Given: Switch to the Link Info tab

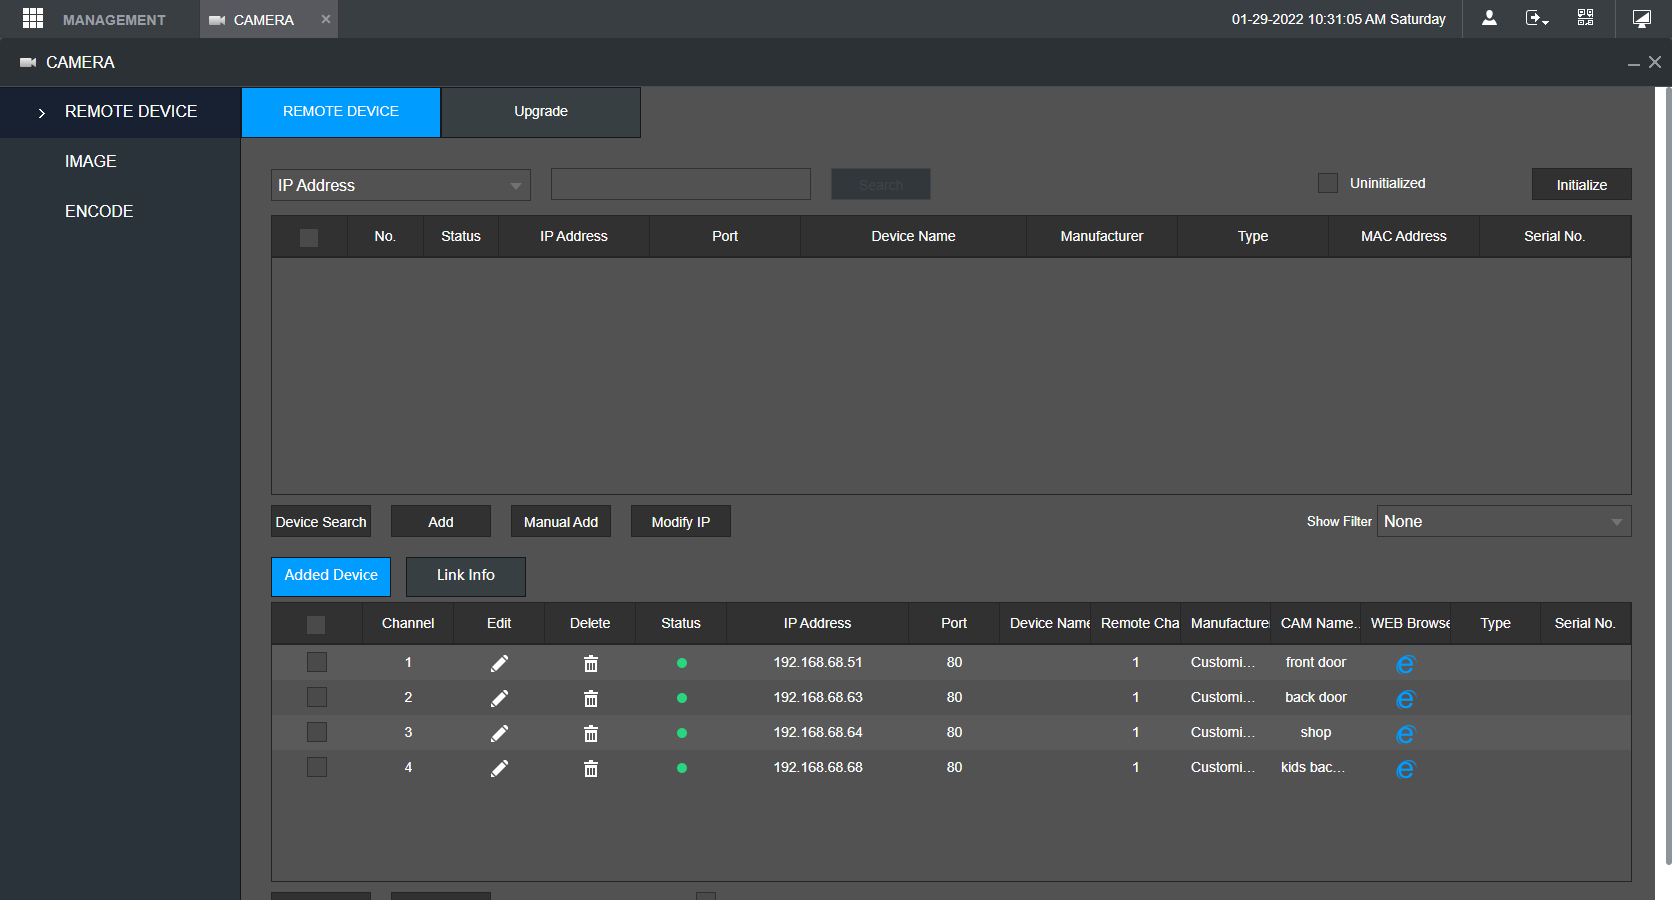Looking at the screenshot, I should pyautogui.click(x=466, y=576).
